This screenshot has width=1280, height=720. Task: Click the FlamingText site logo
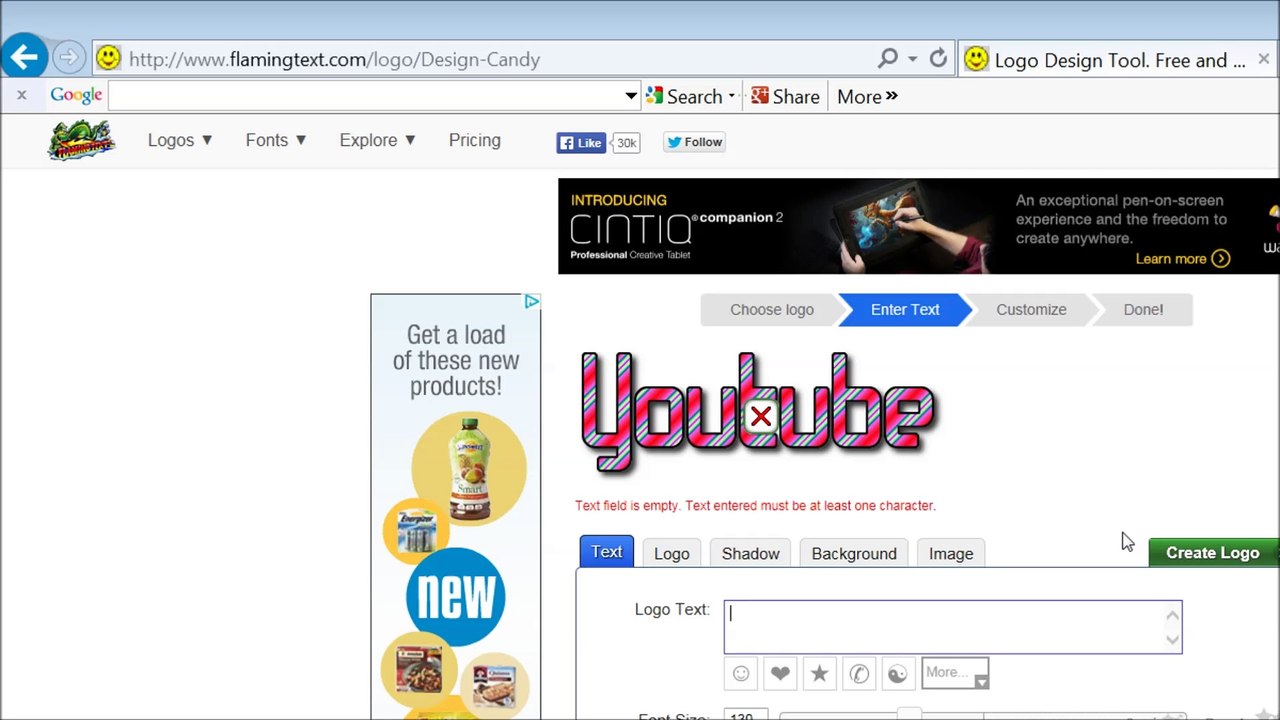(81, 140)
